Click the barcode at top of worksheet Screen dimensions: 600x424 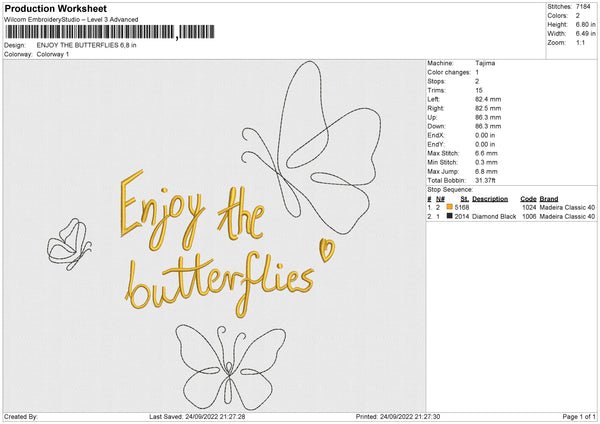click(x=110, y=32)
